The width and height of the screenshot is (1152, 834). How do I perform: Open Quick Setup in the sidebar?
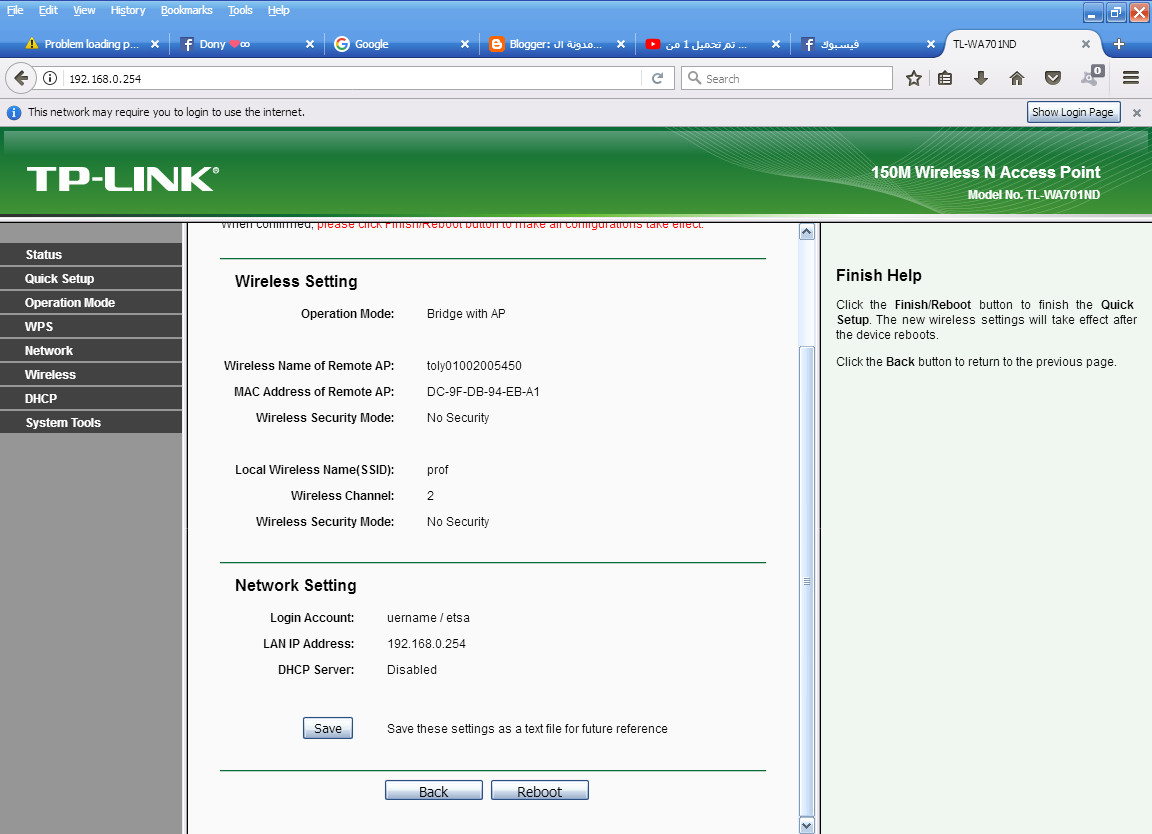(x=90, y=278)
